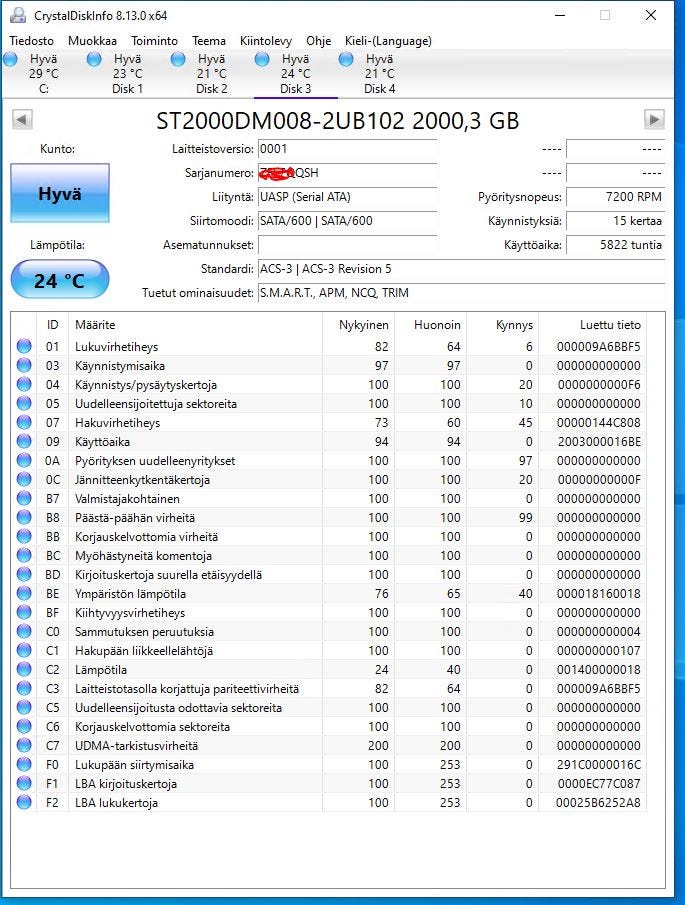Click the Luettu tieto column header

pos(593,325)
